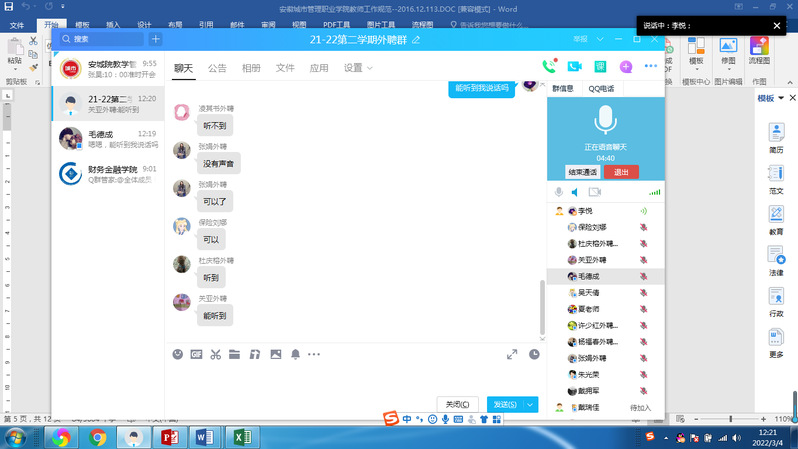
Task: Open the 财务金融学院 conversation
Action: tap(108, 174)
